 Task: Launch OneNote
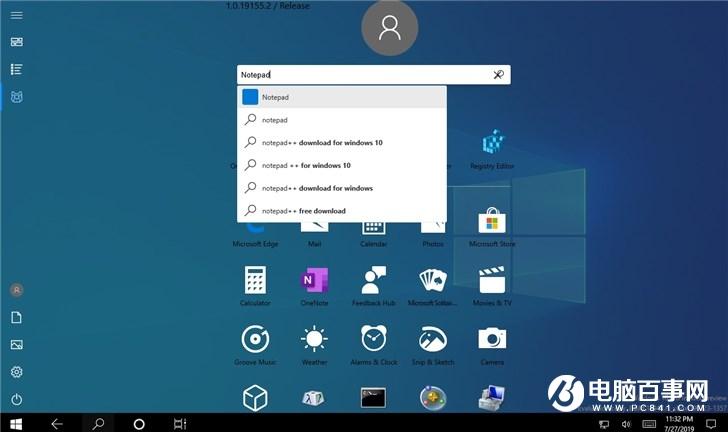click(x=314, y=285)
